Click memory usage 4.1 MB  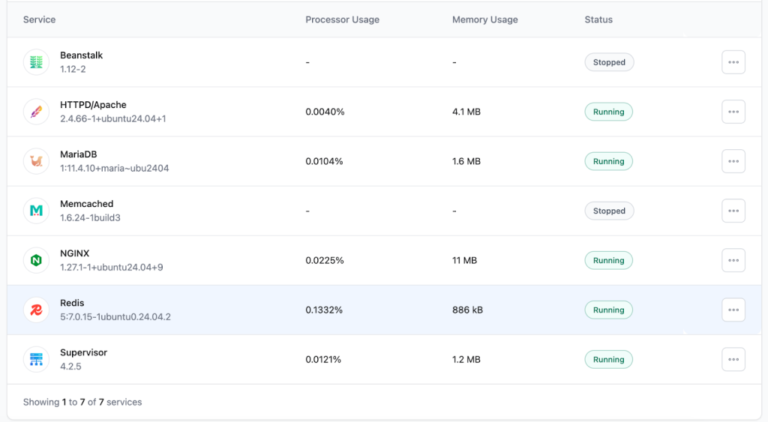466,112
